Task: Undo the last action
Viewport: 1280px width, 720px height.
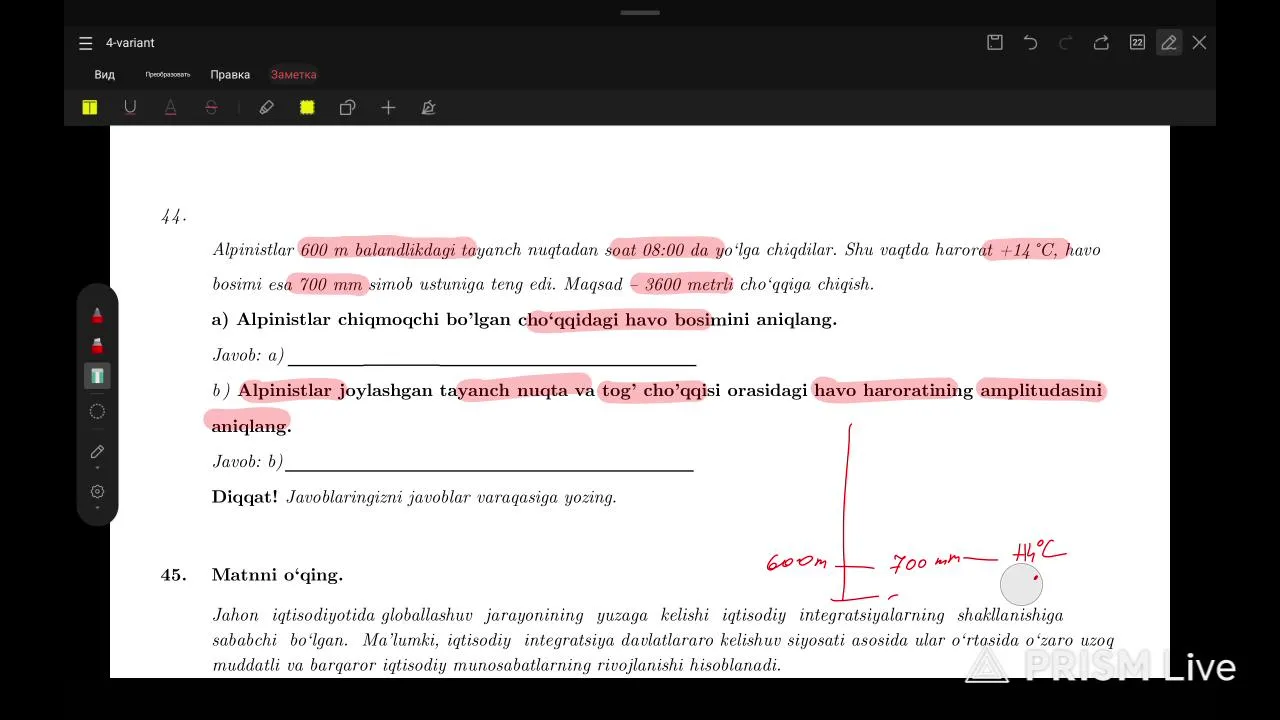Action: [1030, 42]
